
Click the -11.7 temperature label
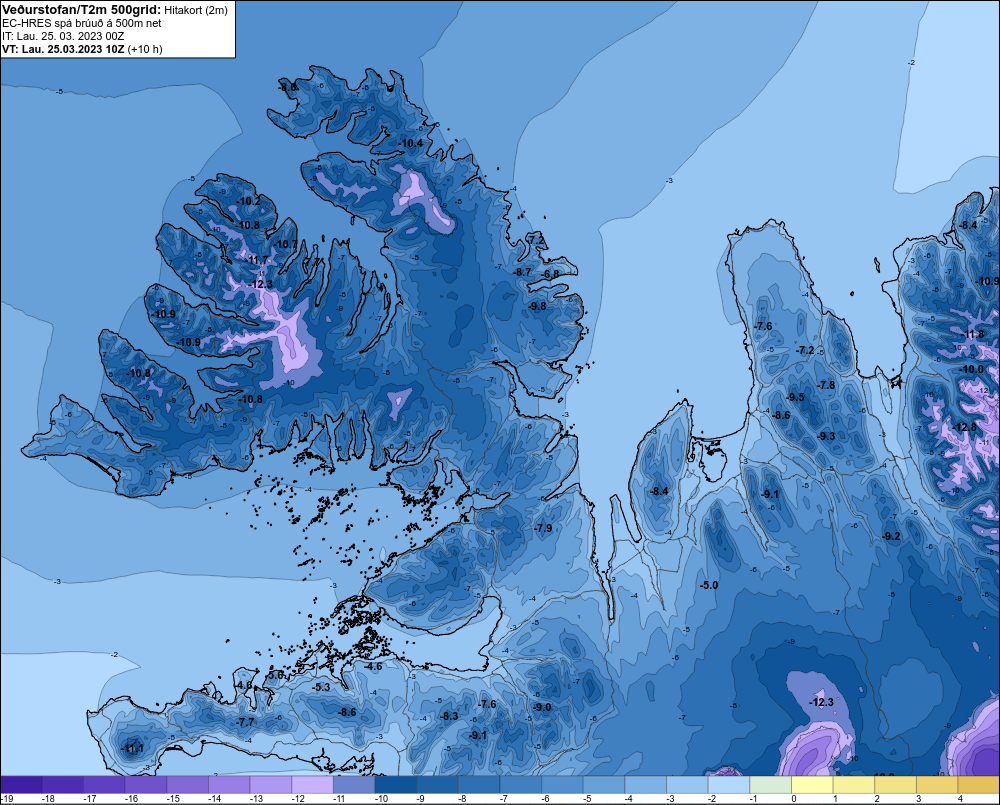[258, 260]
